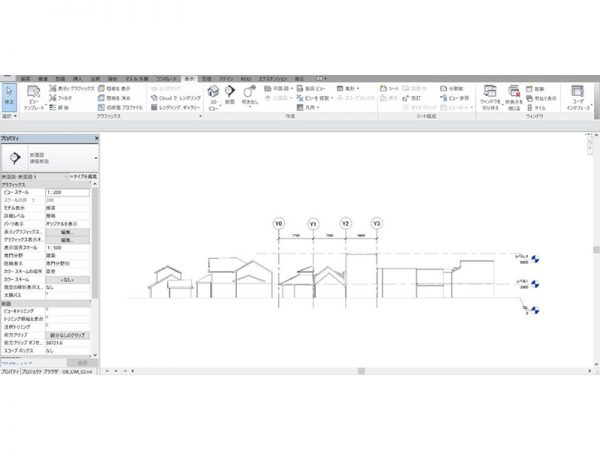Click the vertical scrollbar thumb of drawing area

pyautogui.click(x=596, y=249)
